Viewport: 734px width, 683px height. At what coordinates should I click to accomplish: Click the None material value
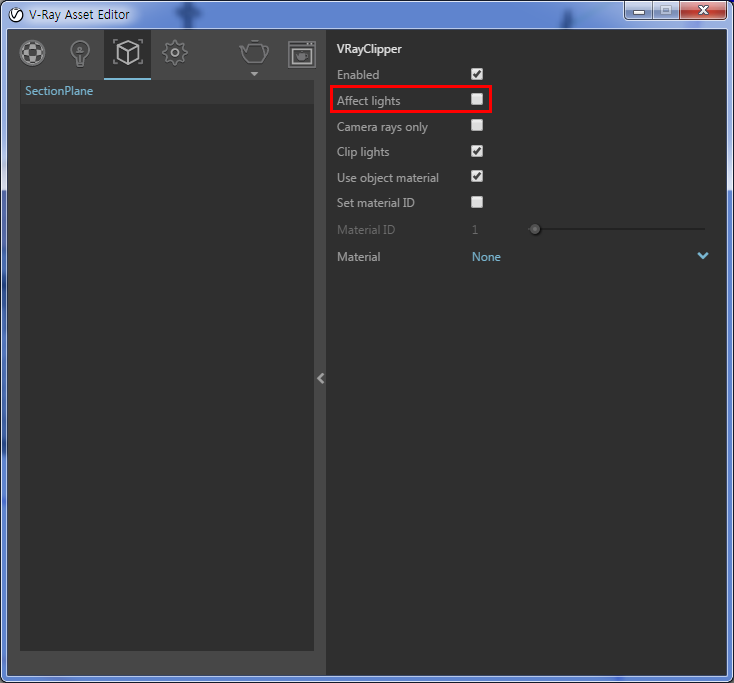[486, 257]
